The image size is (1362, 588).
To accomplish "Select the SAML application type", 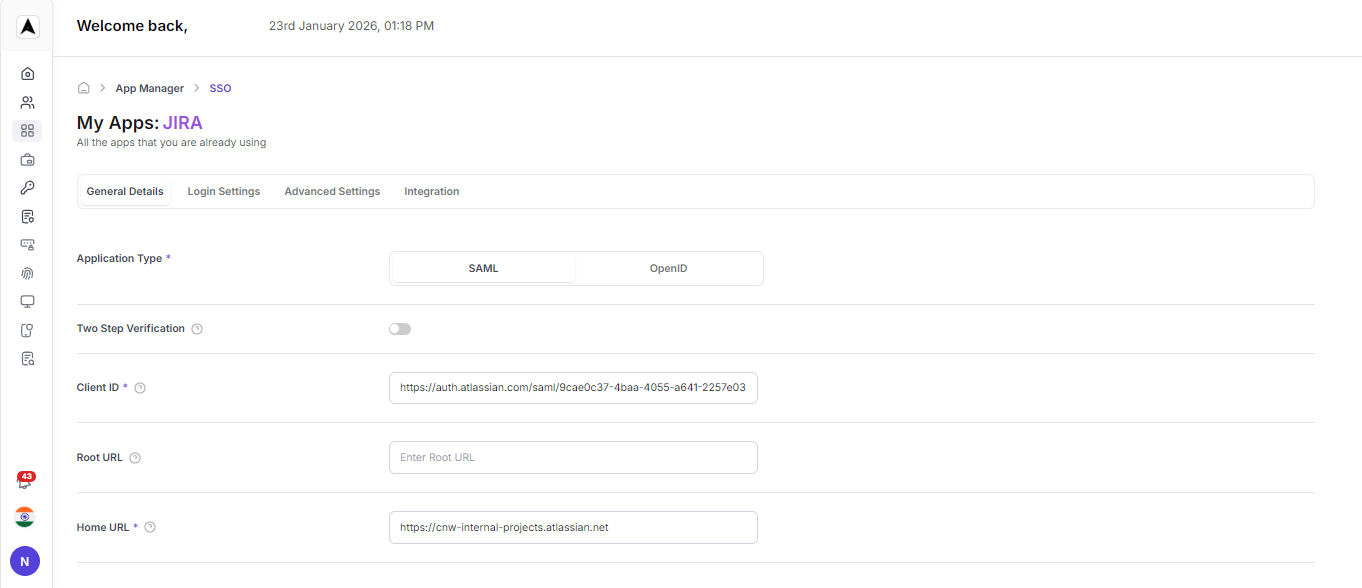I will click(x=483, y=268).
